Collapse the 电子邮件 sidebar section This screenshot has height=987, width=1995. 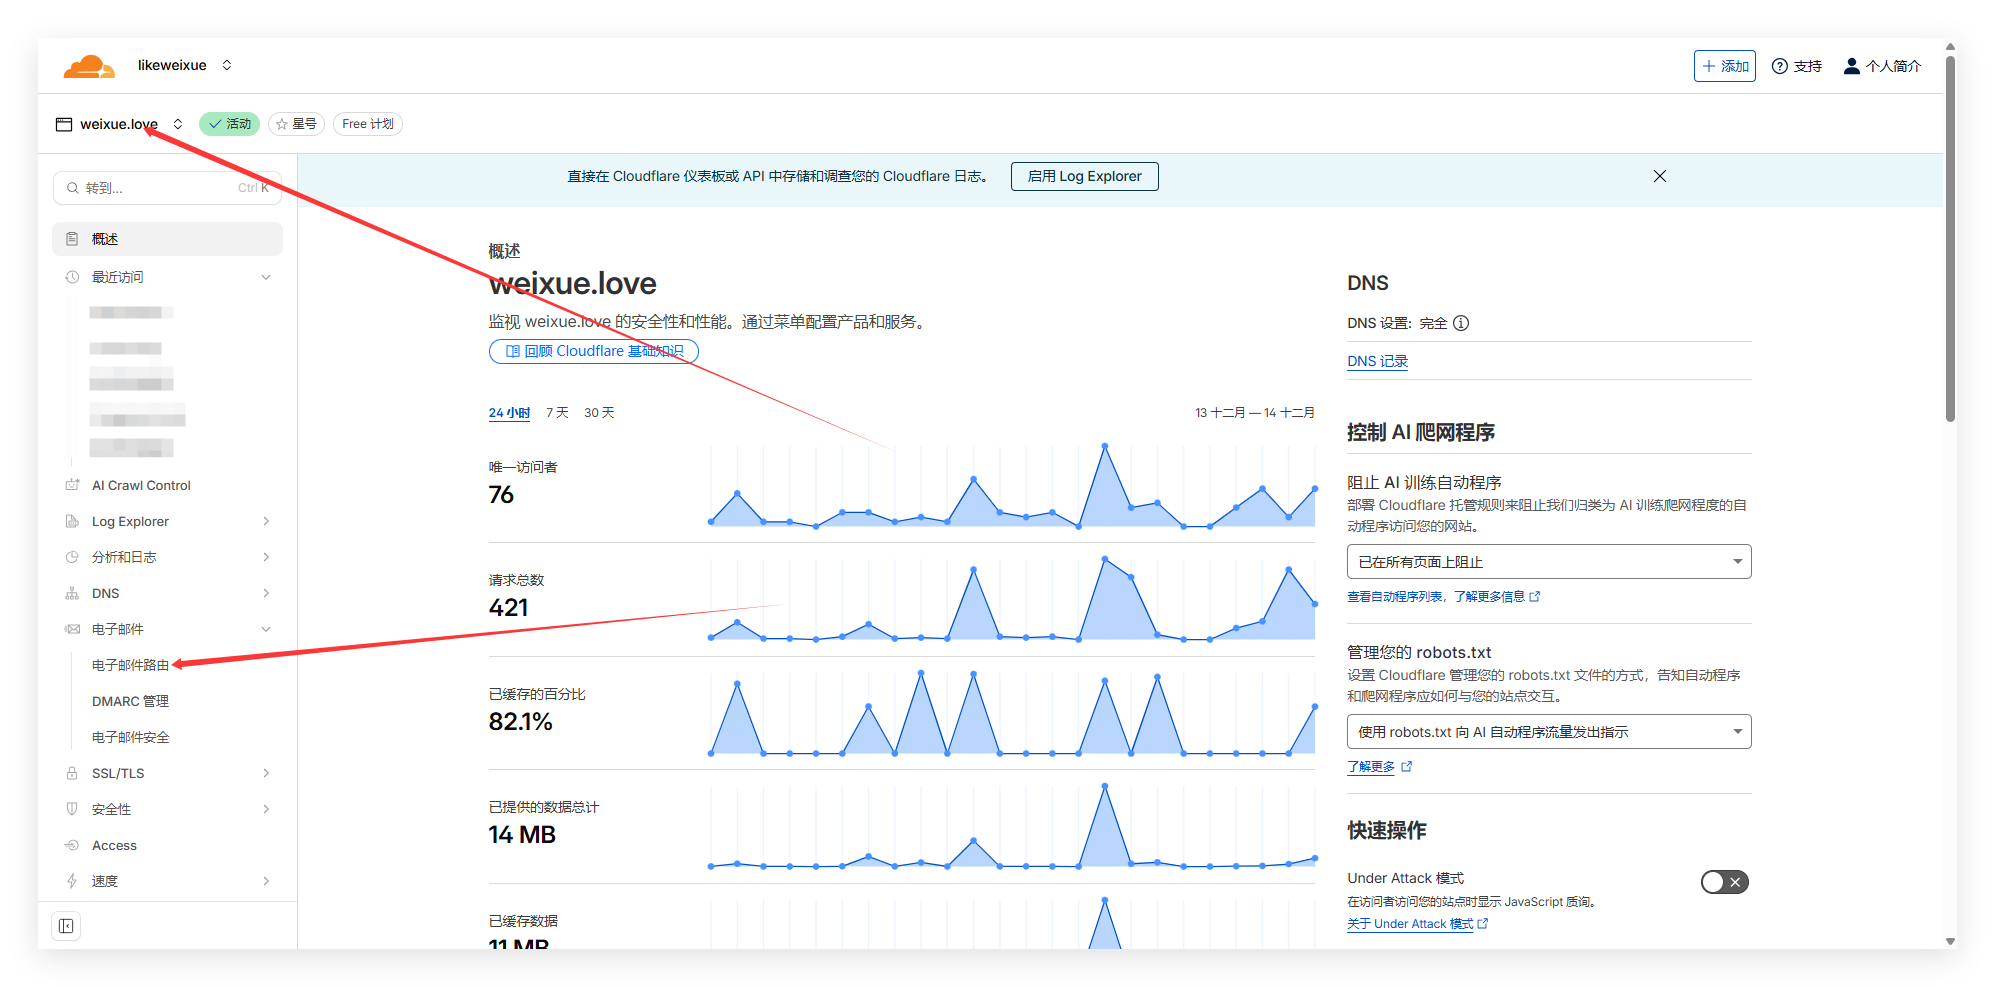pos(266,629)
